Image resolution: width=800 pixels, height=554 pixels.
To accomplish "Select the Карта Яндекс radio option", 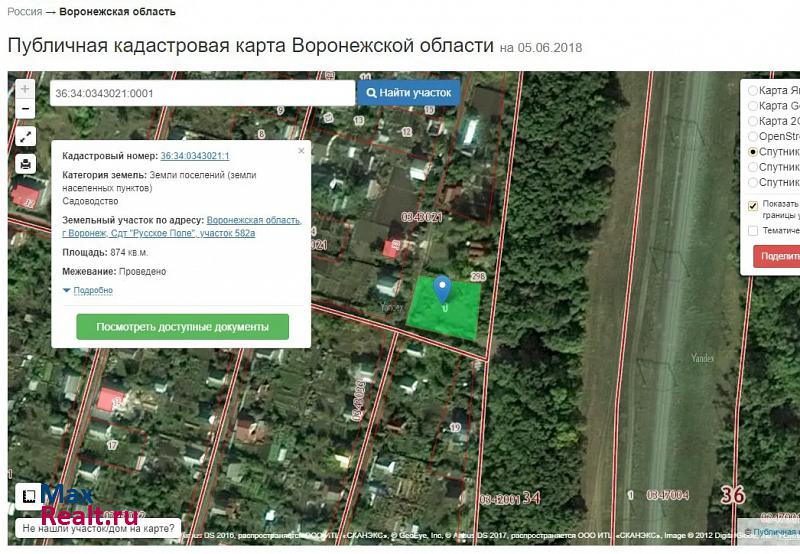I will (753, 90).
